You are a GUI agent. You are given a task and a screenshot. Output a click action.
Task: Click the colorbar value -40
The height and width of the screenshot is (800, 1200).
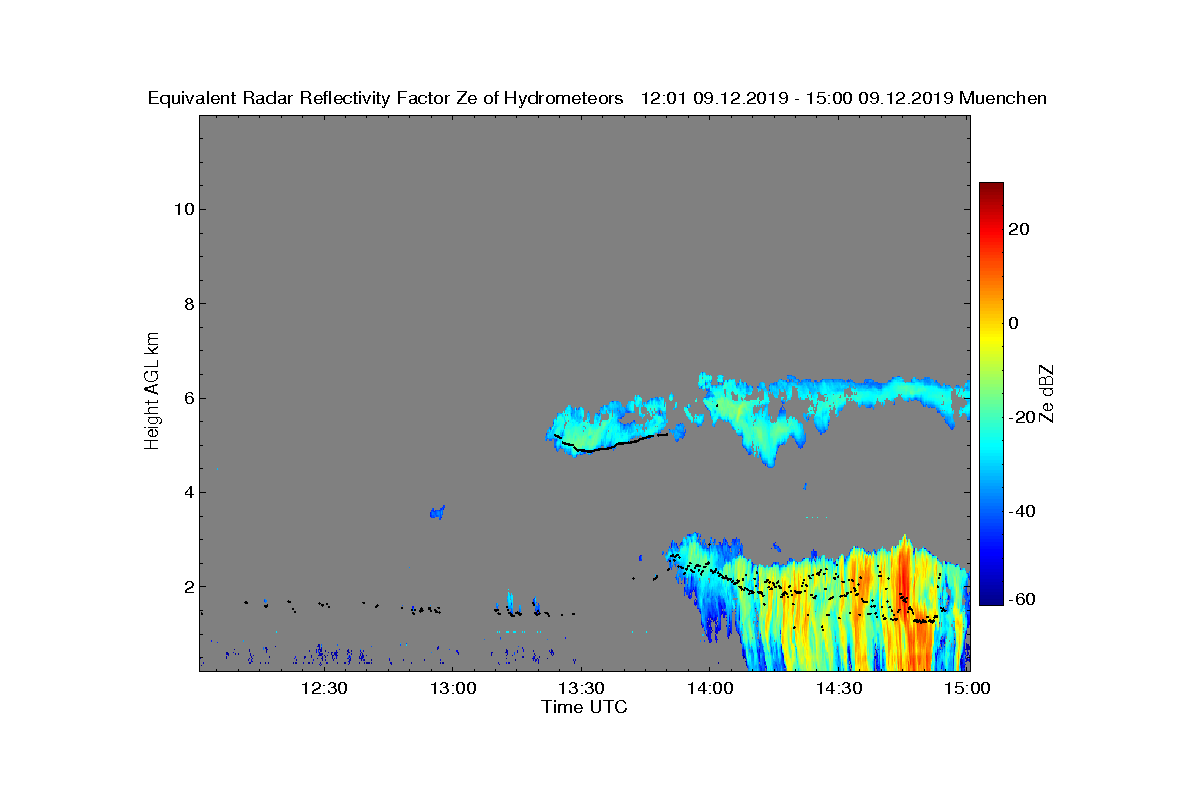1020,511
